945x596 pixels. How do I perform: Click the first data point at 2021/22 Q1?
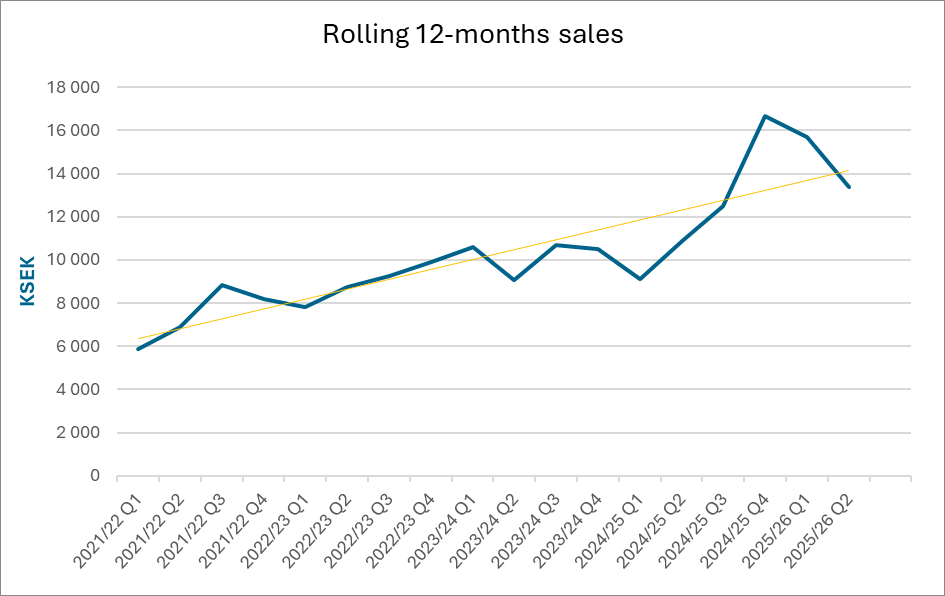(x=137, y=349)
